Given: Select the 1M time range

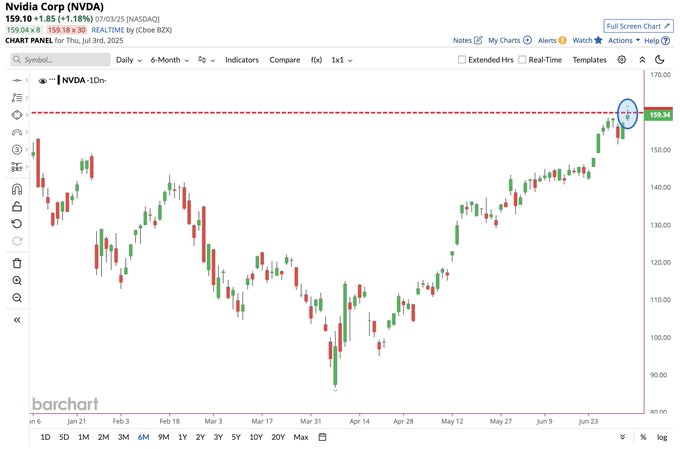Looking at the screenshot, I should (84, 437).
